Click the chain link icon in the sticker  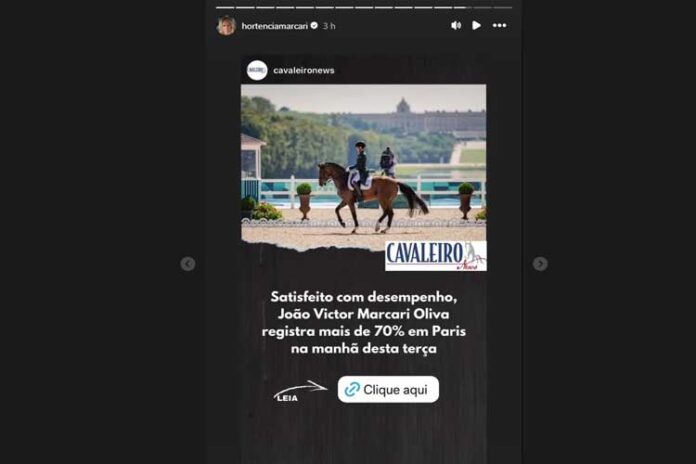(352, 389)
